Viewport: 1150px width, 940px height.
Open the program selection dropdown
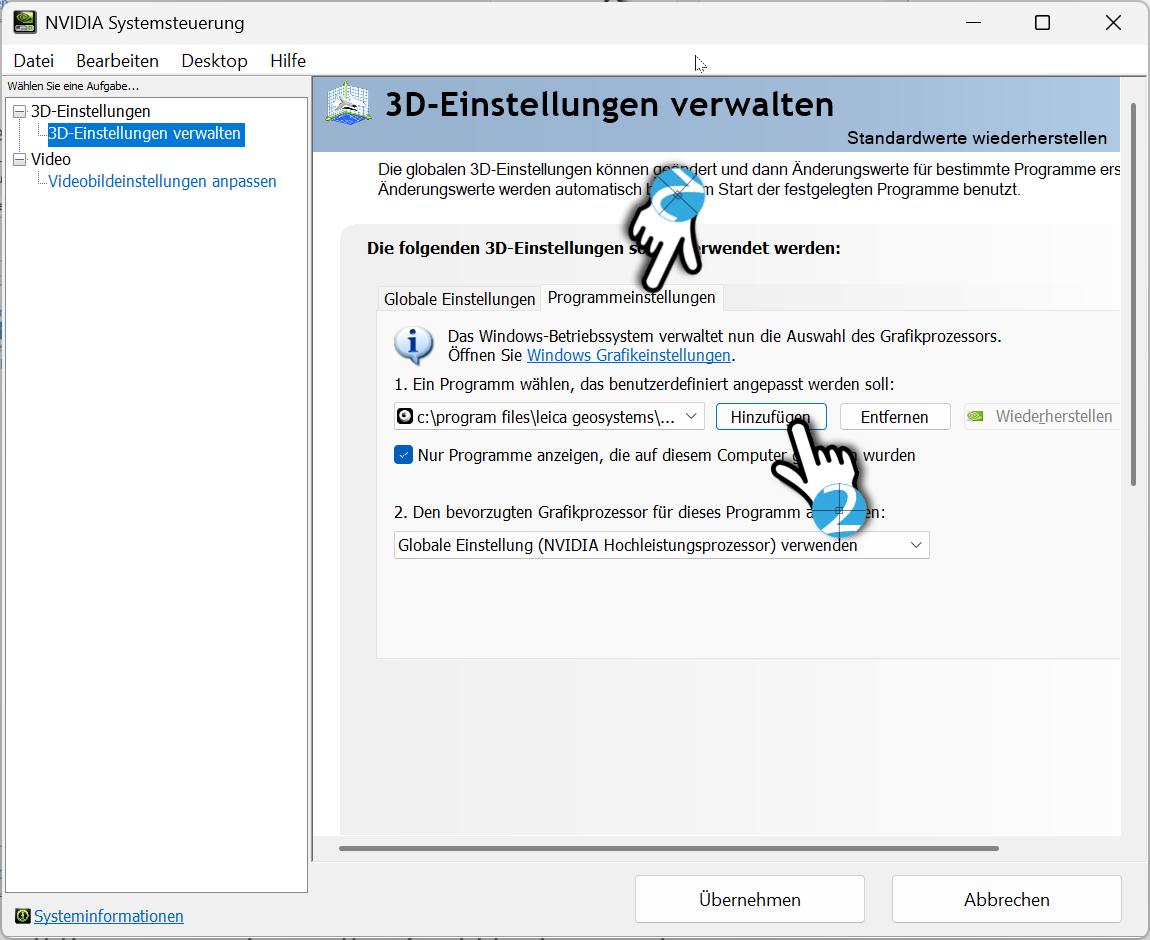coord(549,416)
